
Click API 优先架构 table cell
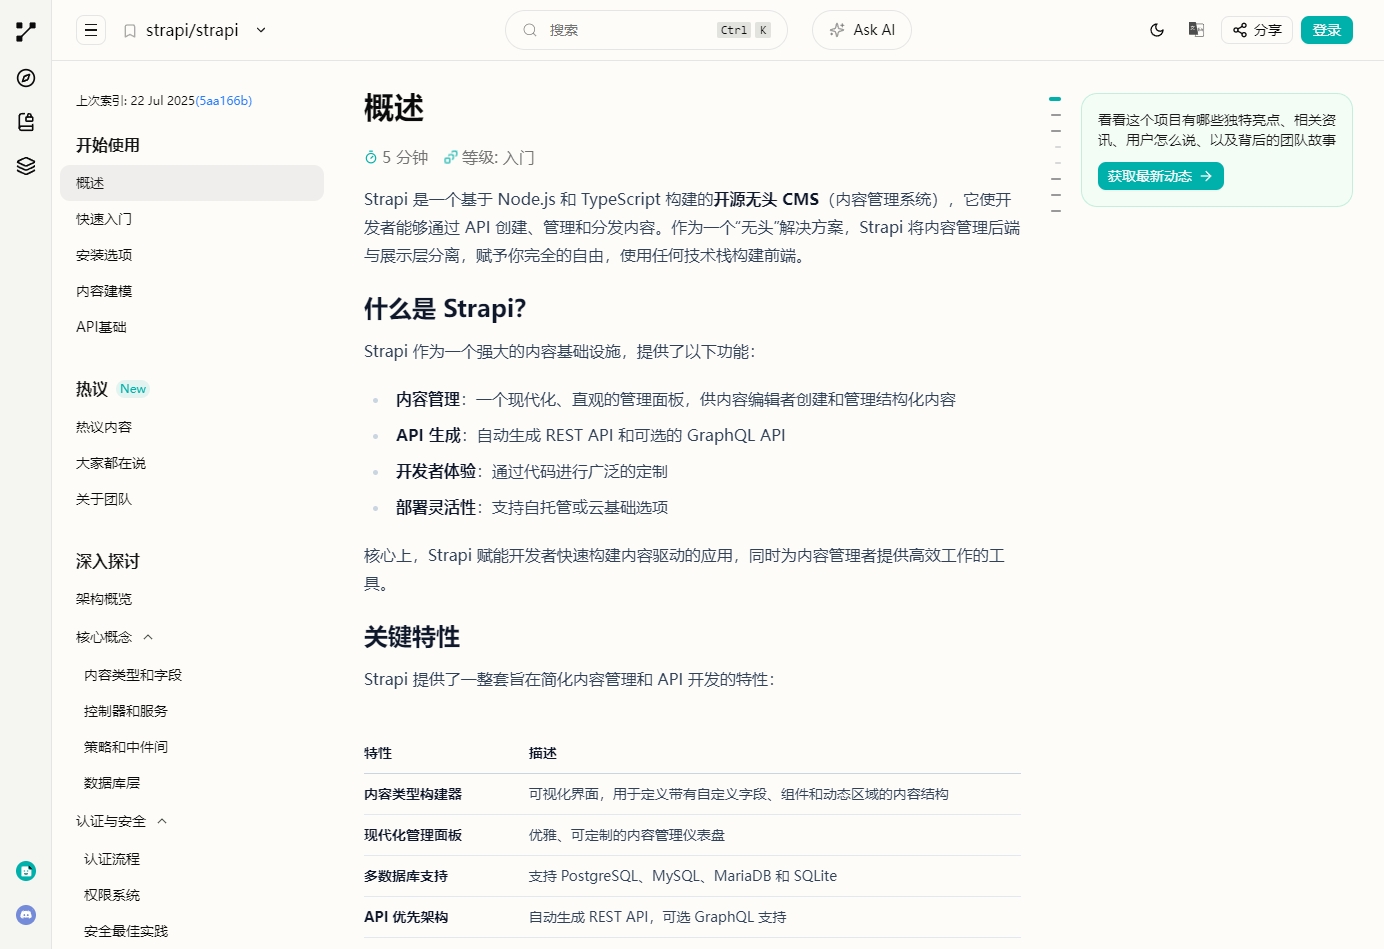[x=406, y=917]
